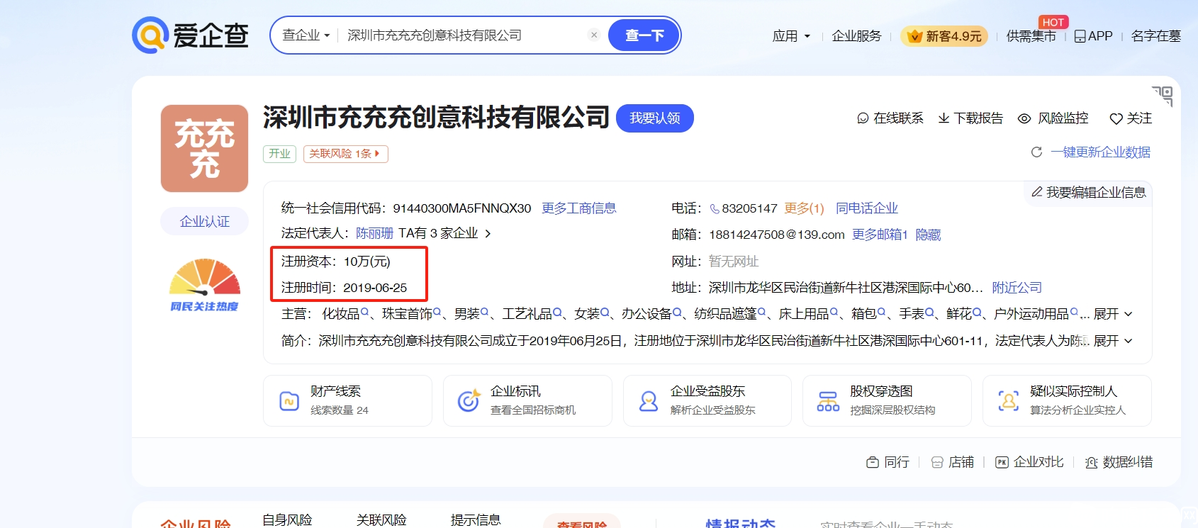
Task: Open the 应用 dropdown menu
Action: 792,36
